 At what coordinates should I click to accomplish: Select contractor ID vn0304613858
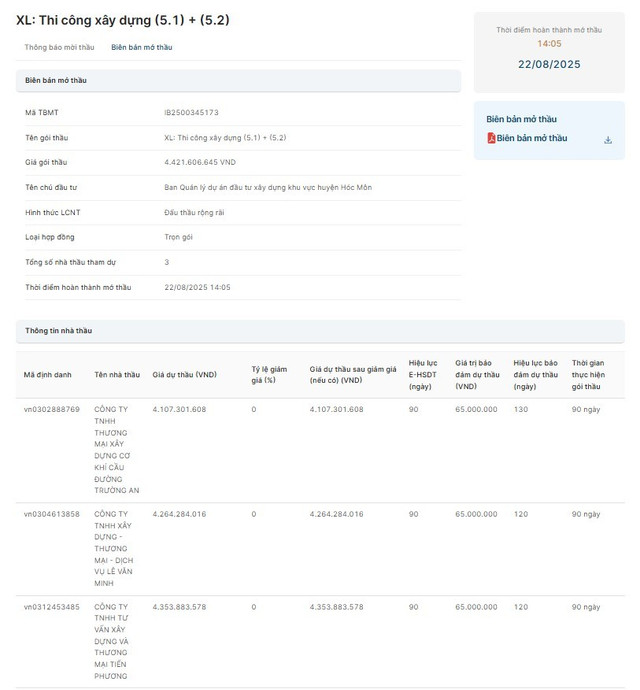pos(52,514)
